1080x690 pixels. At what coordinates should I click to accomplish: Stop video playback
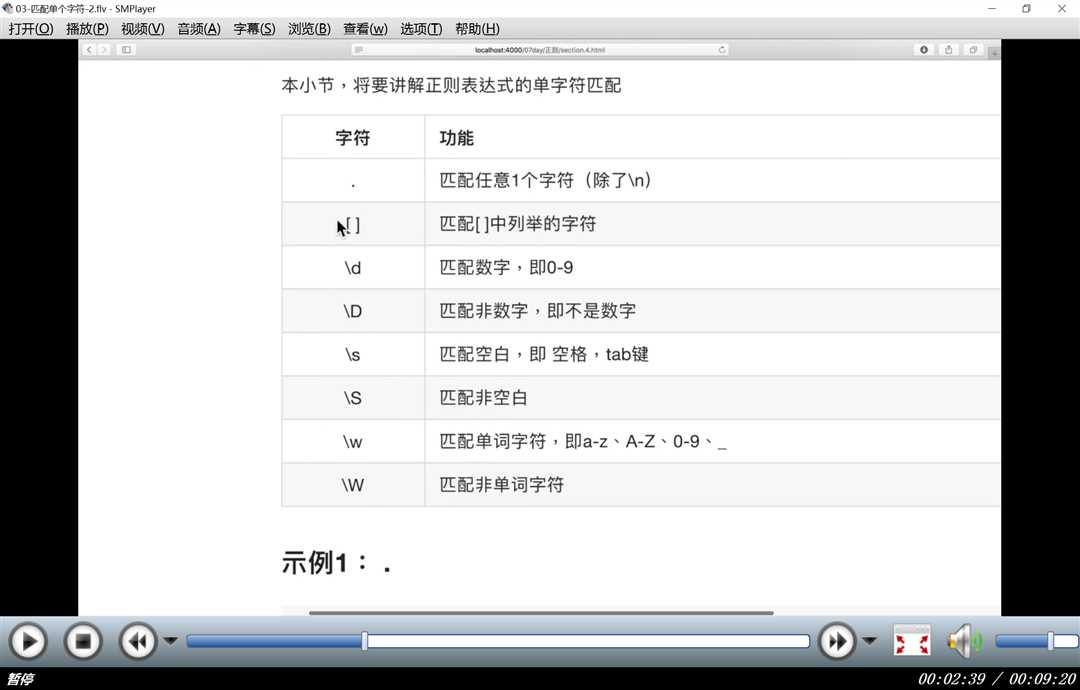click(83, 642)
